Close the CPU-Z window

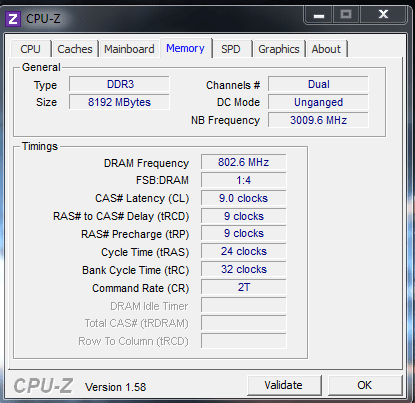[383, 15]
